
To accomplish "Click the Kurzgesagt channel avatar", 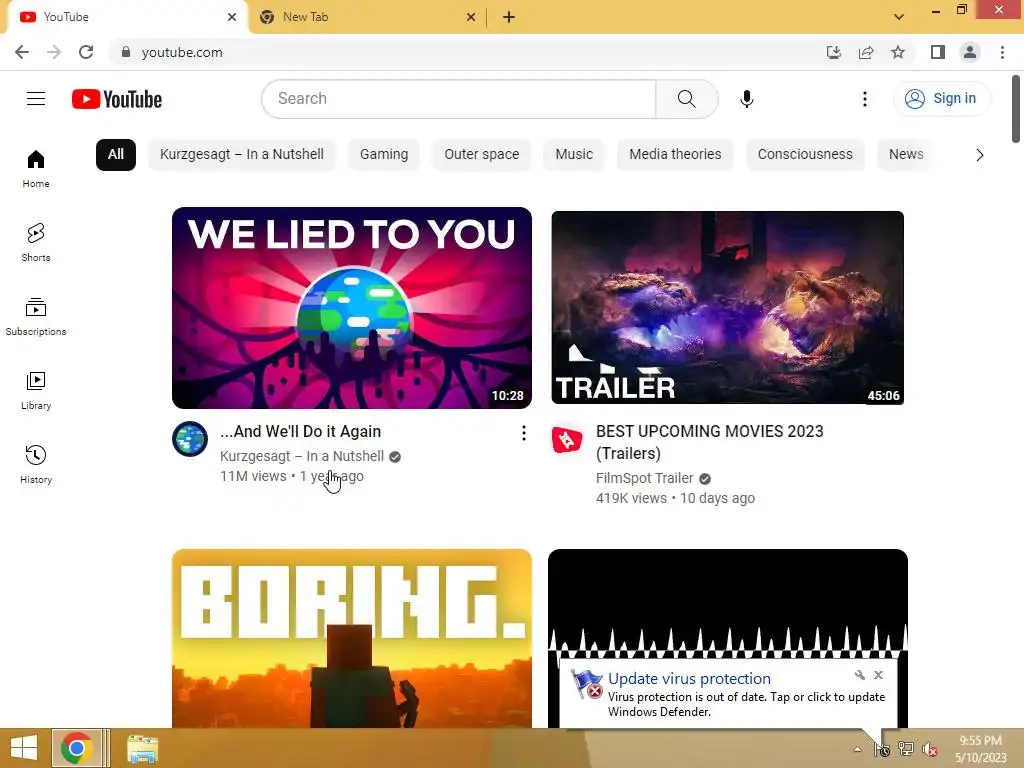I will [x=190, y=439].
